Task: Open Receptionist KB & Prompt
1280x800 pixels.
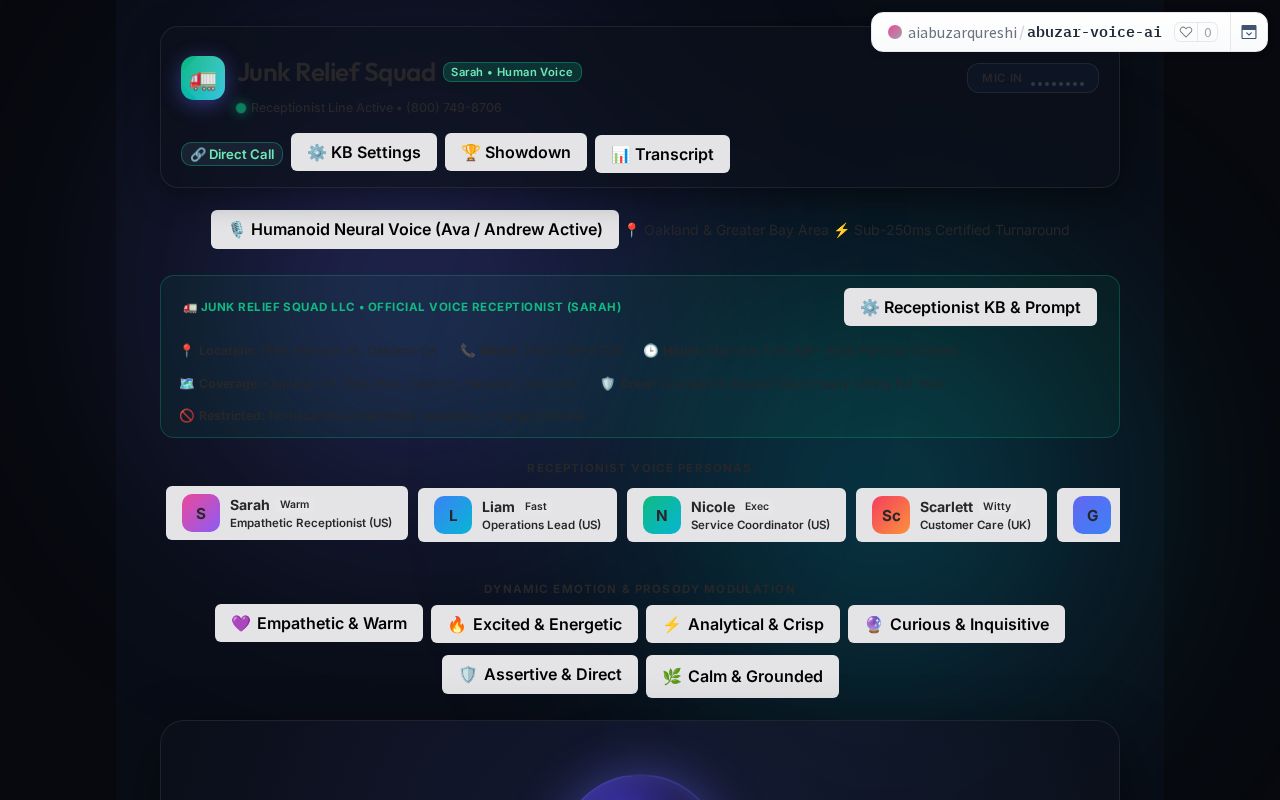Action: point(970,307)
